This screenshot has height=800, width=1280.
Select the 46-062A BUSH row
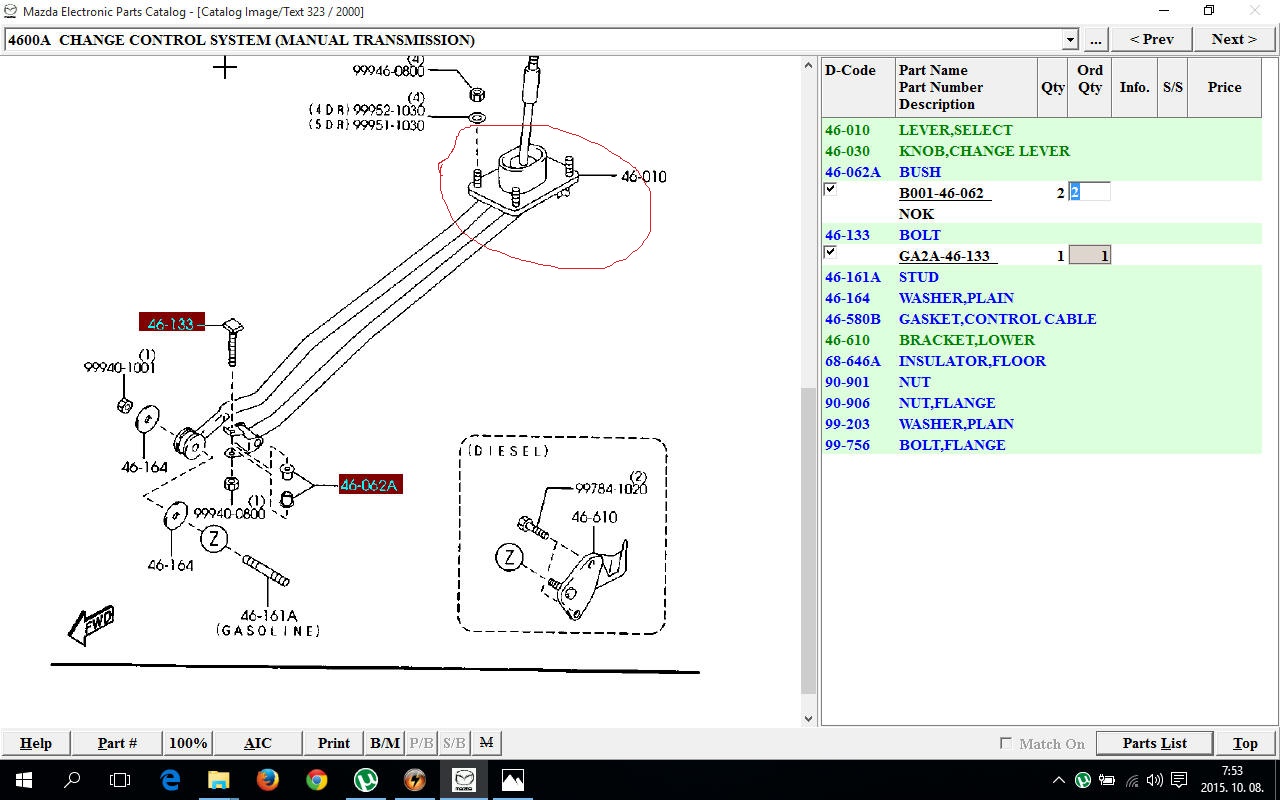tap(1041, 172)
